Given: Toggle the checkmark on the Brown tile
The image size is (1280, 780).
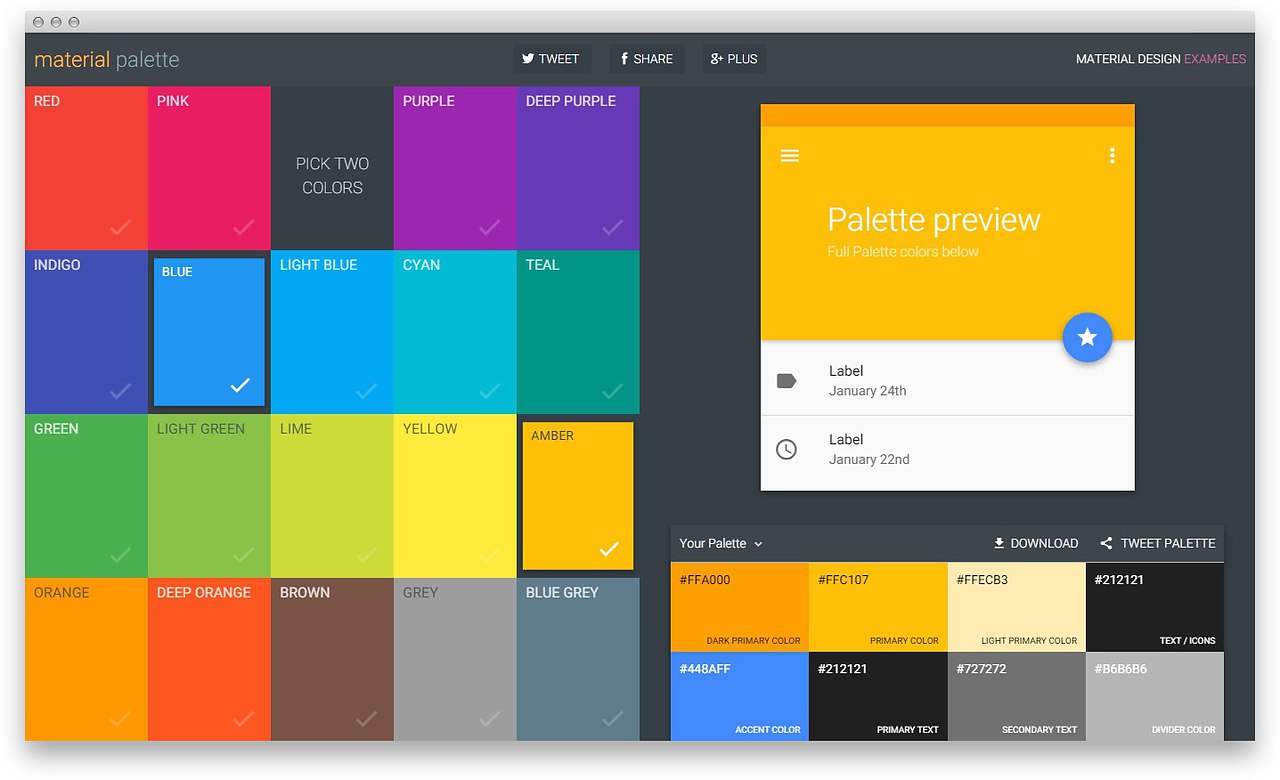Looking at the screenshot, I should pyautogui.click(x=366, y=718).
